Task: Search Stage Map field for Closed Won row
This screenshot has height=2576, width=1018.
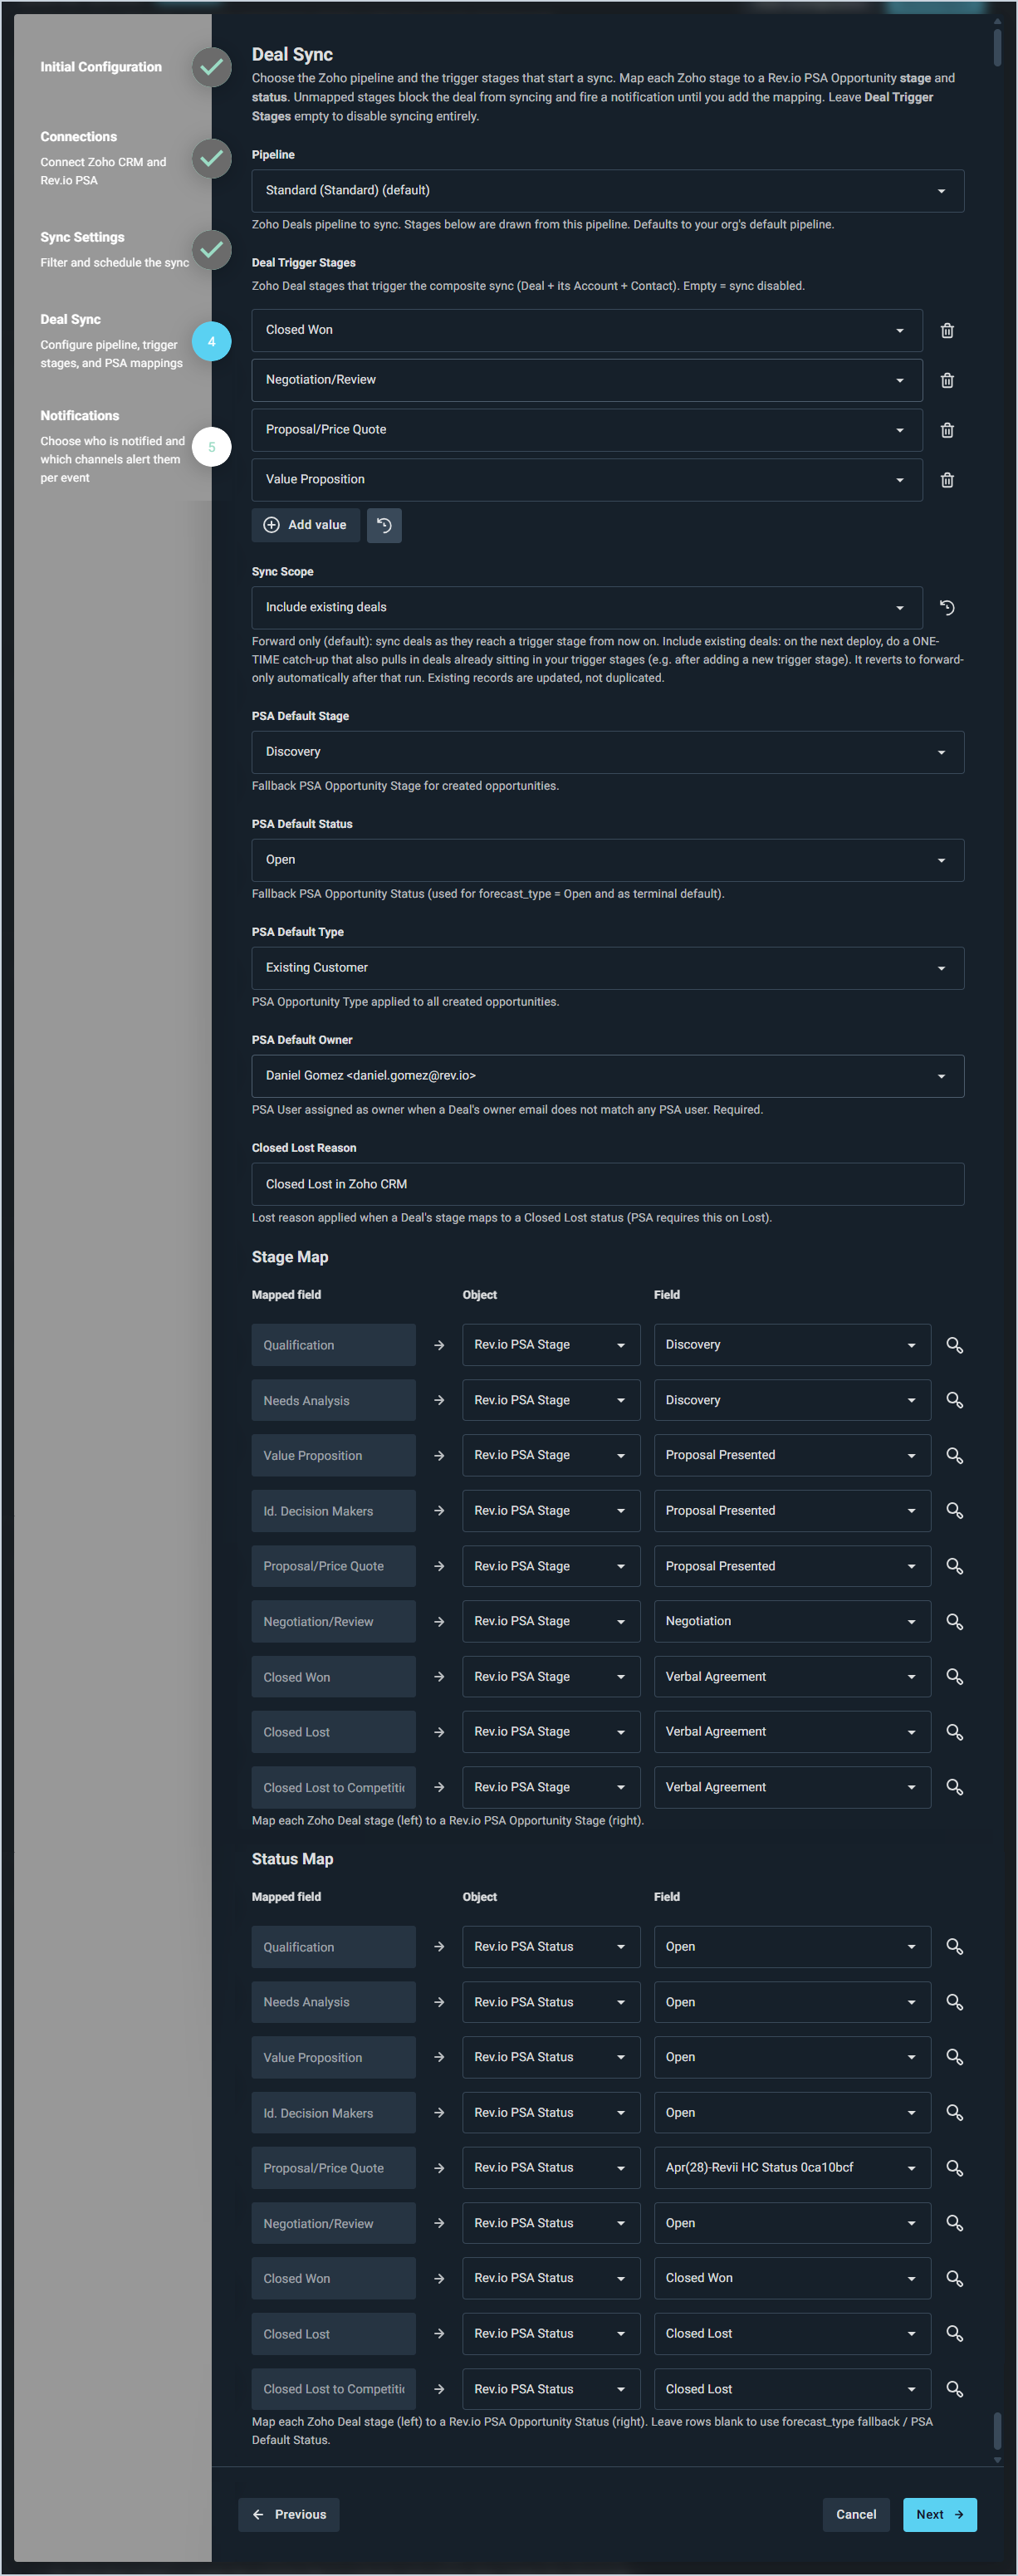Action: click(954, 1676)
